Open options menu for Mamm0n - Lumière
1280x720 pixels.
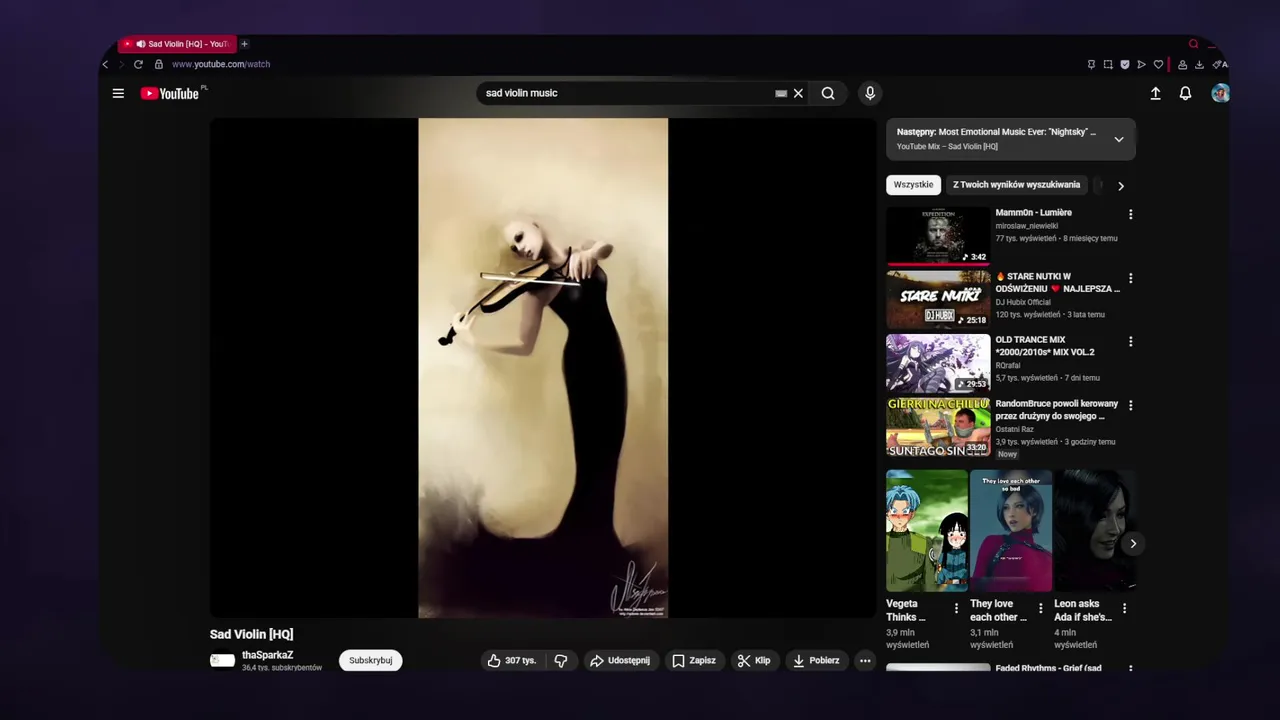[1131, 215]
